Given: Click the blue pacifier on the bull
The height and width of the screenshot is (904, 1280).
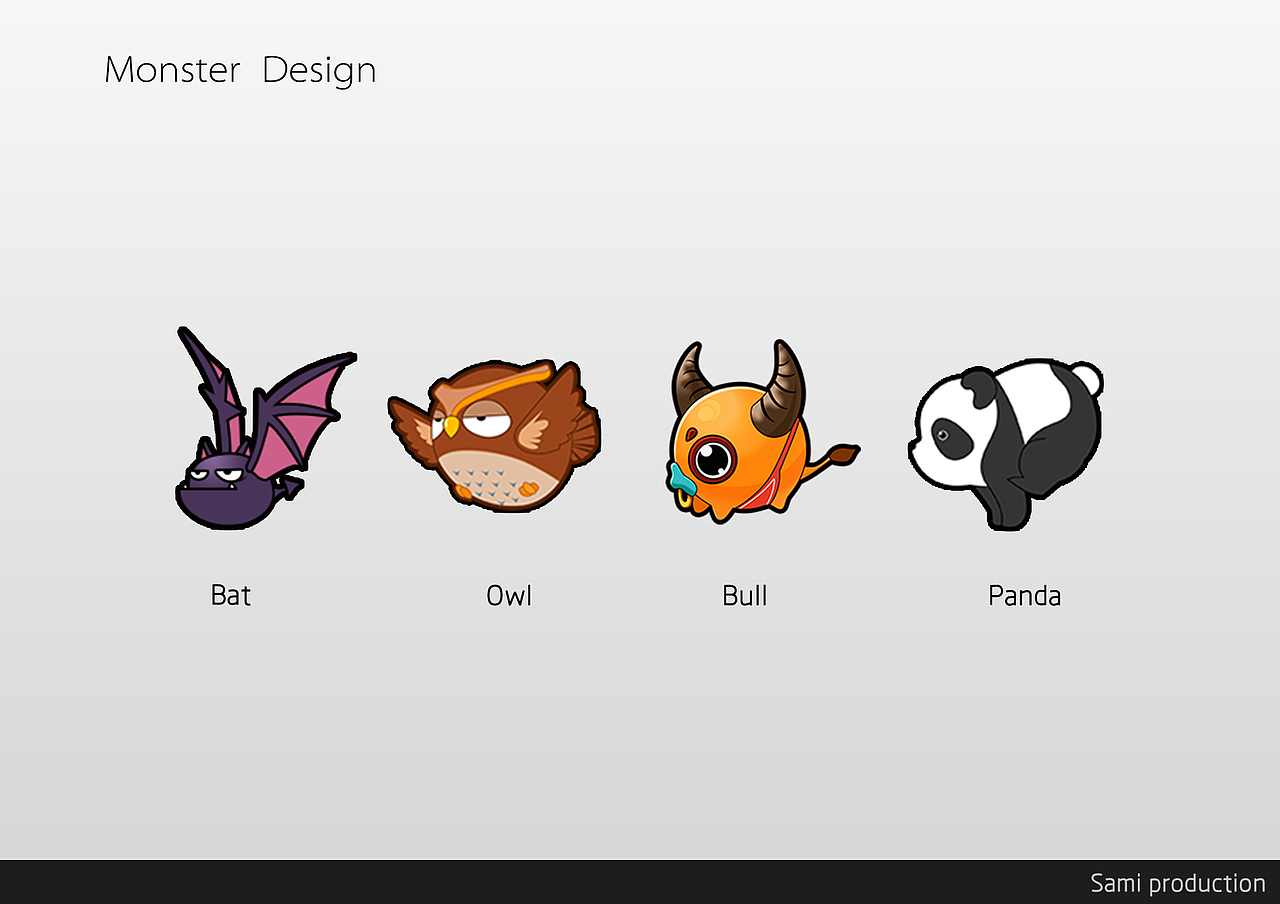Looking at the screenshot, I should 681,480.
